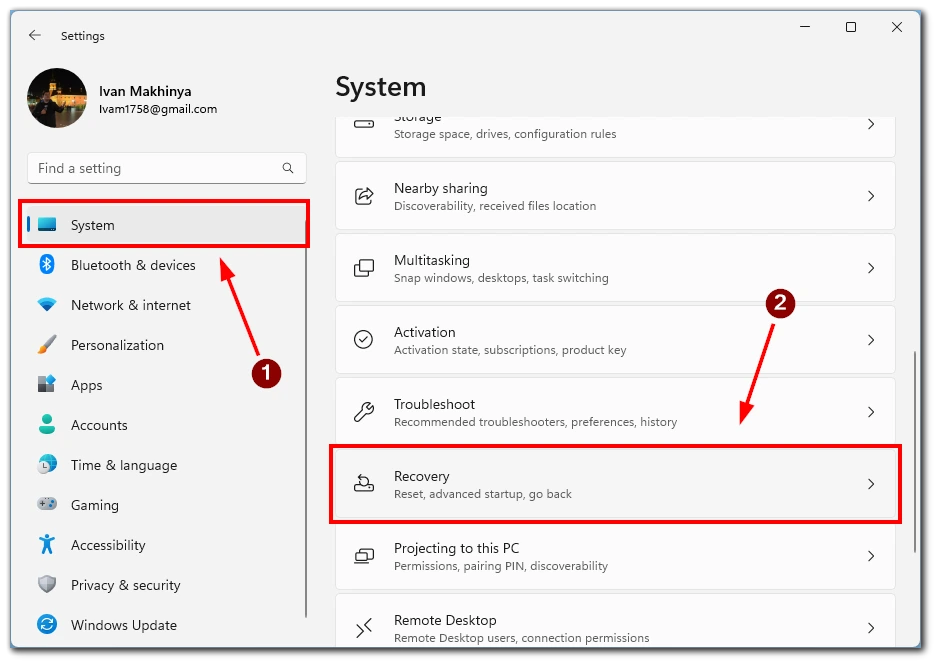Screen dimensions: 939x666
Task: Click the back arrow next to Settings
Action: 35,35
